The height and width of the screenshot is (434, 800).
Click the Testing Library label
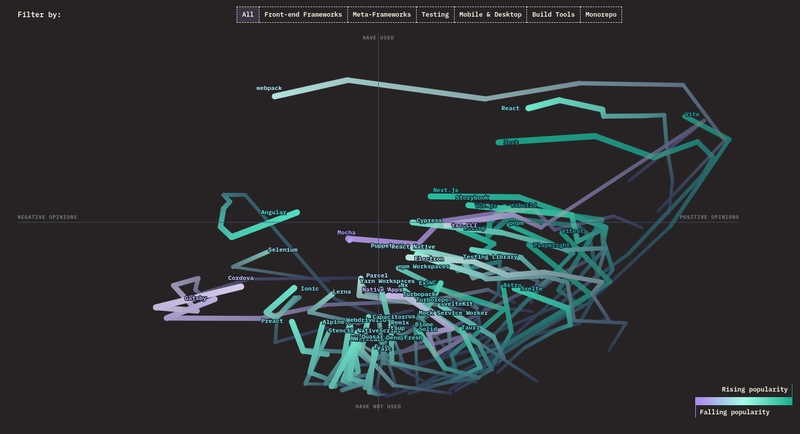click(490, 257)
